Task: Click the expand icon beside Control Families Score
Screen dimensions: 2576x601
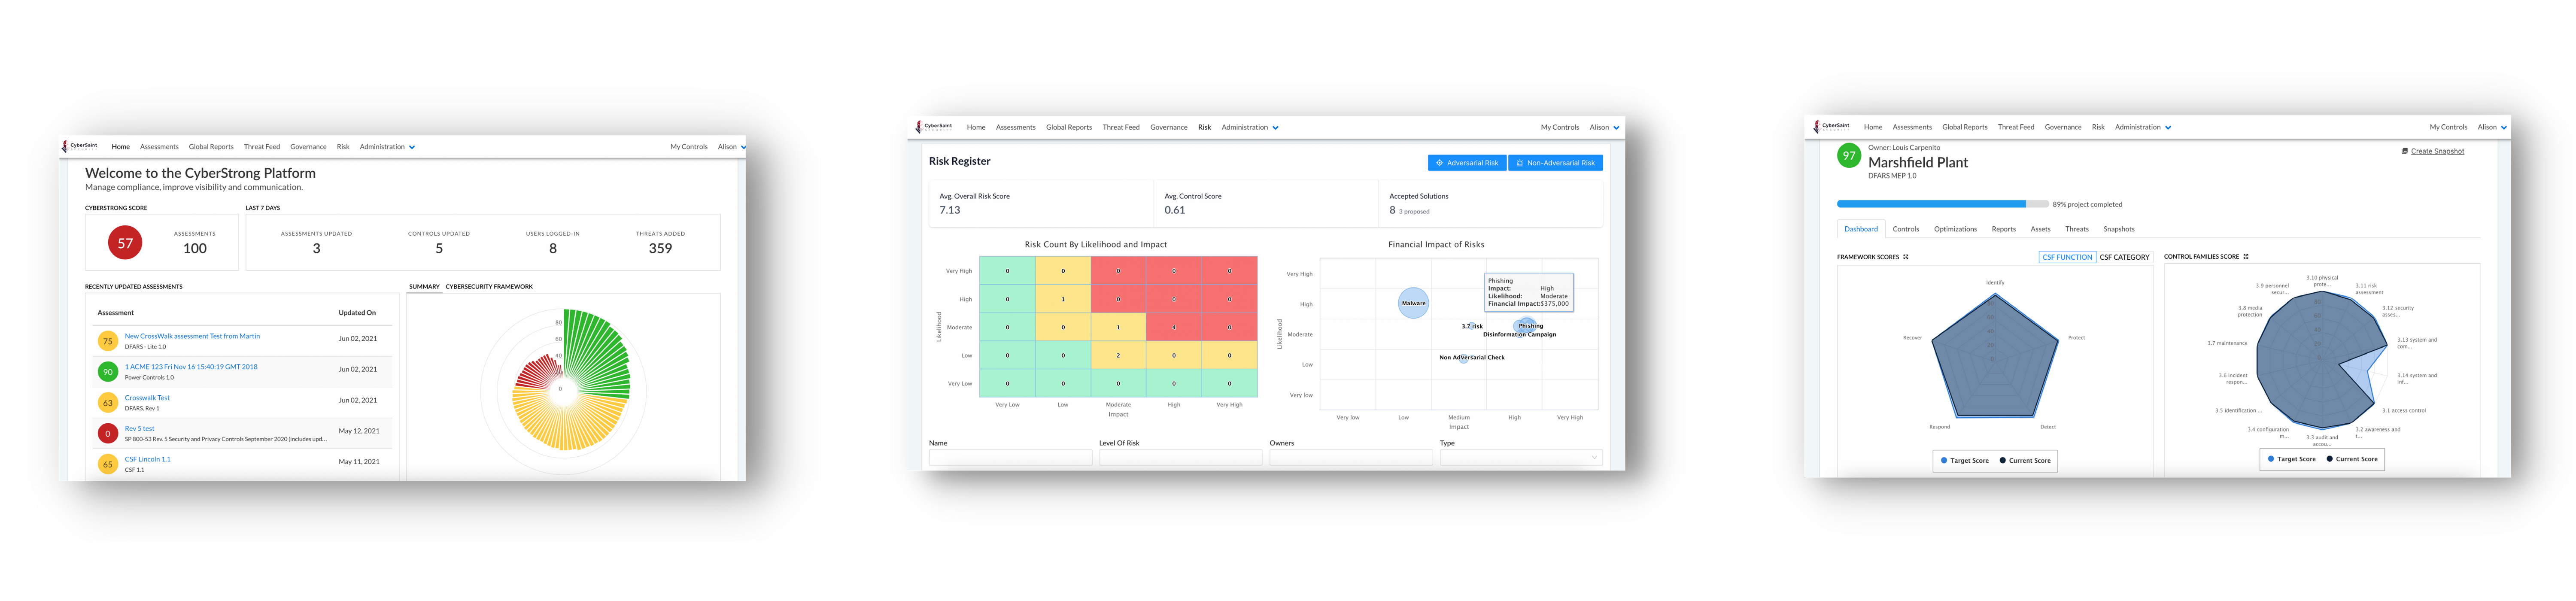Action: pos(2246,257)
